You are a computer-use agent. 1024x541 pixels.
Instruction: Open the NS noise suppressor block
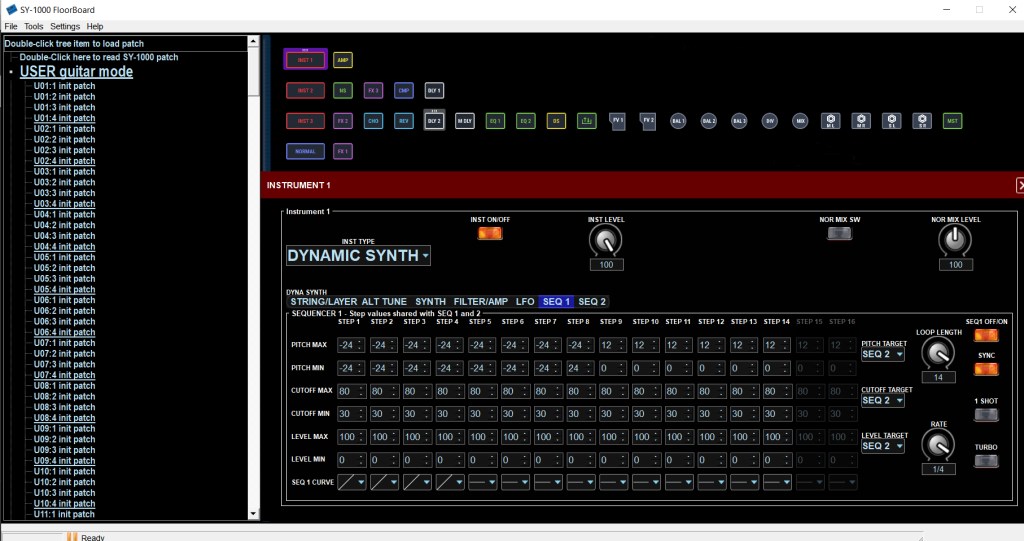coord(343,90)
